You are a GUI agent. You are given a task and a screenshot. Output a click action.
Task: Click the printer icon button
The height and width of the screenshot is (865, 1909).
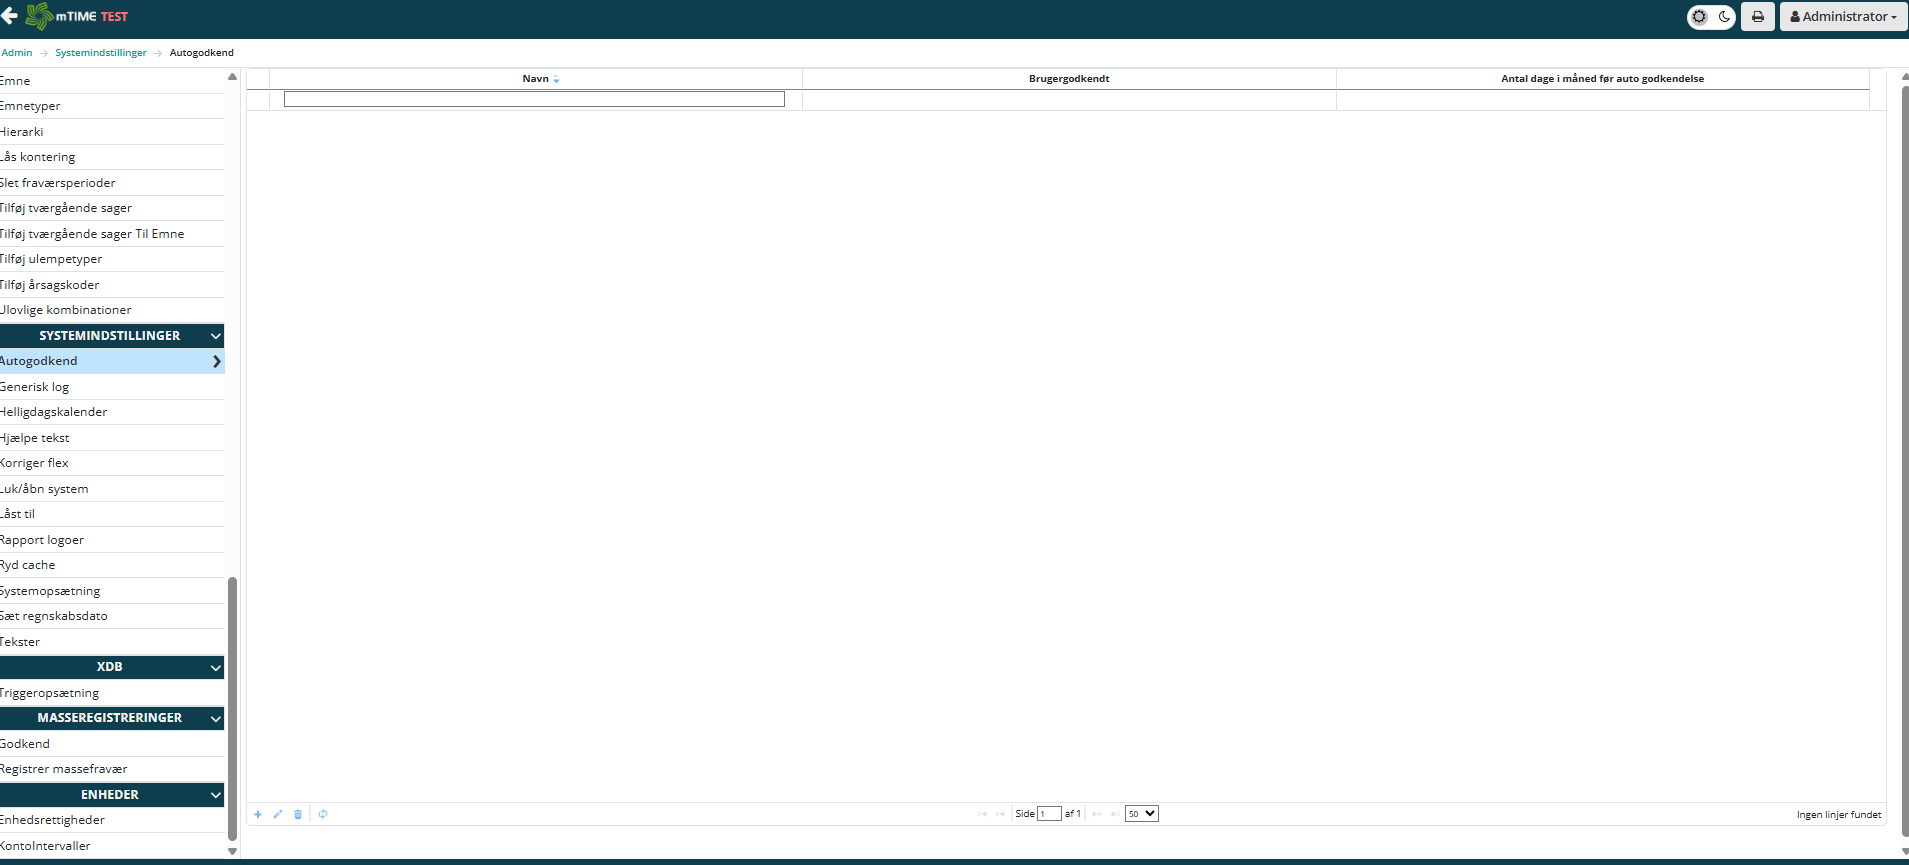(1757, 17)
